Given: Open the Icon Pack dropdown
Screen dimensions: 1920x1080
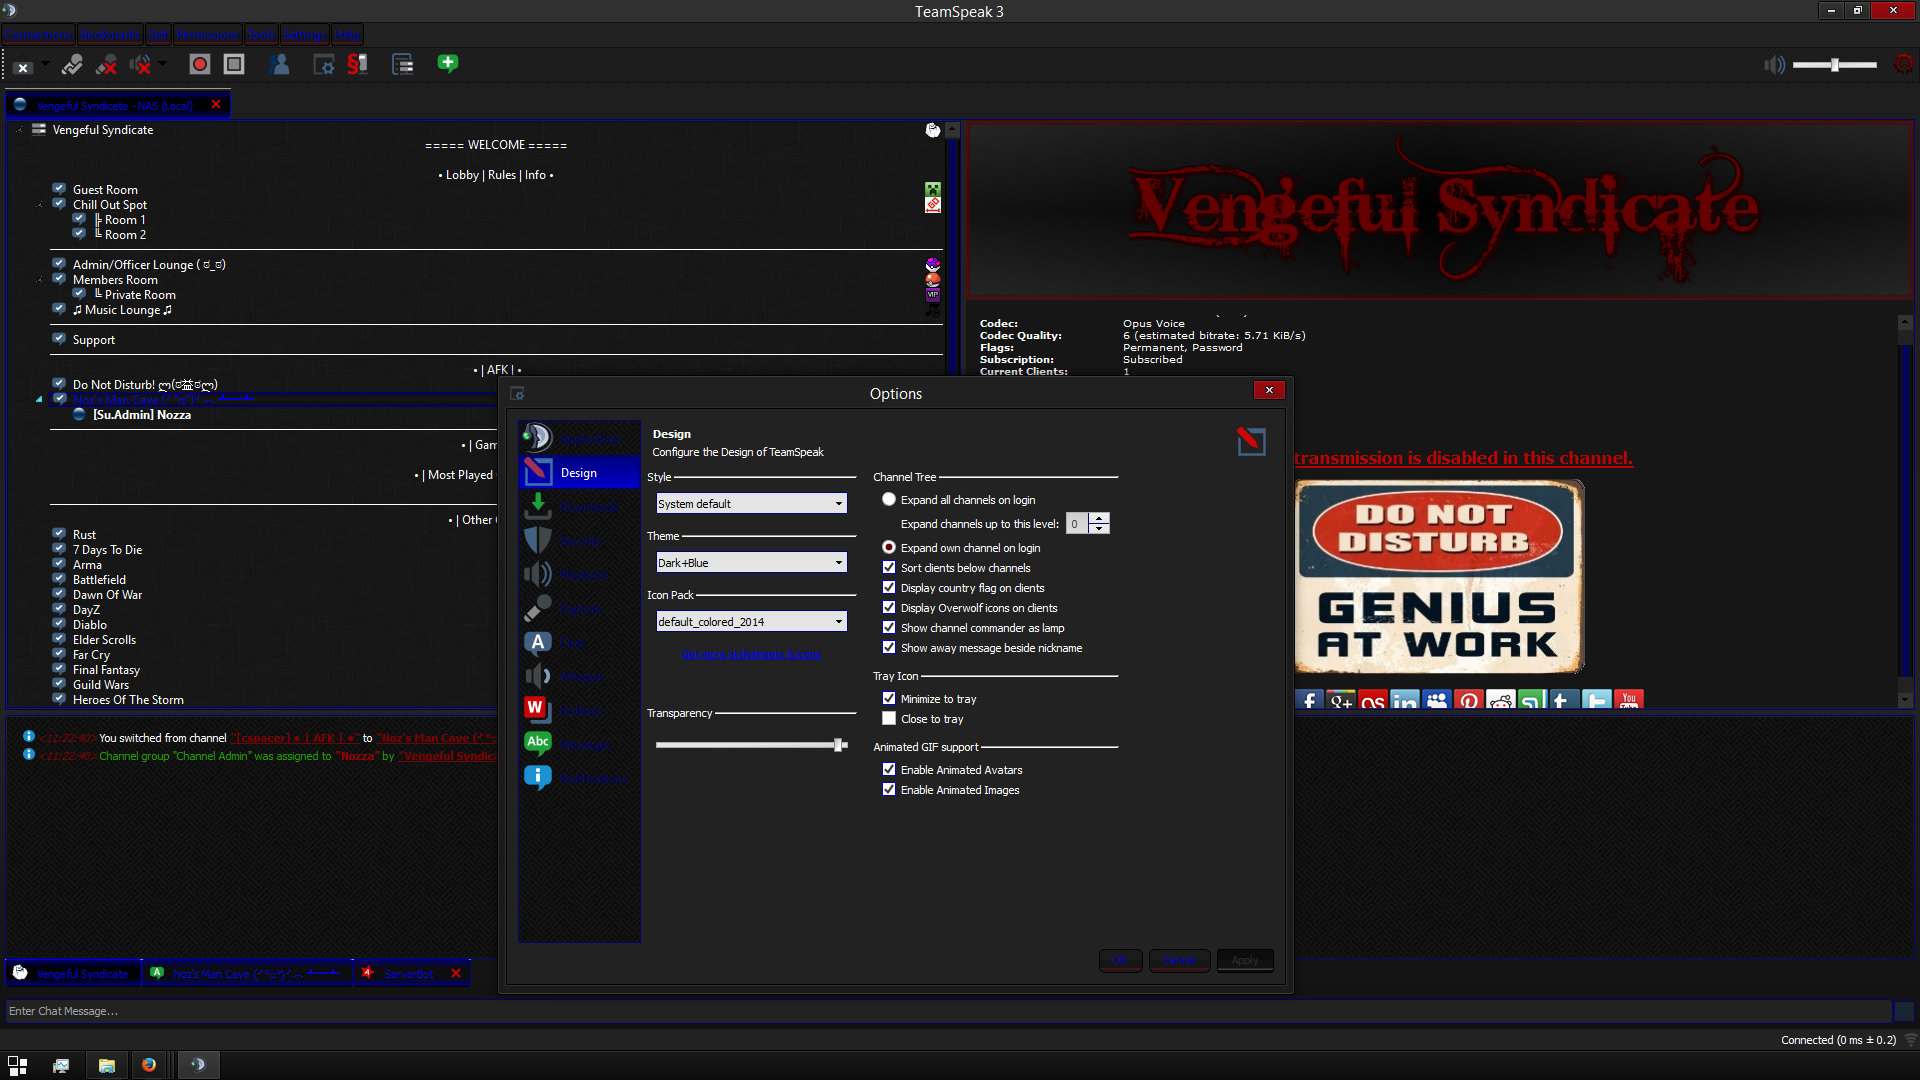Looking at the screenshot, I should click(x=751, y=622).
